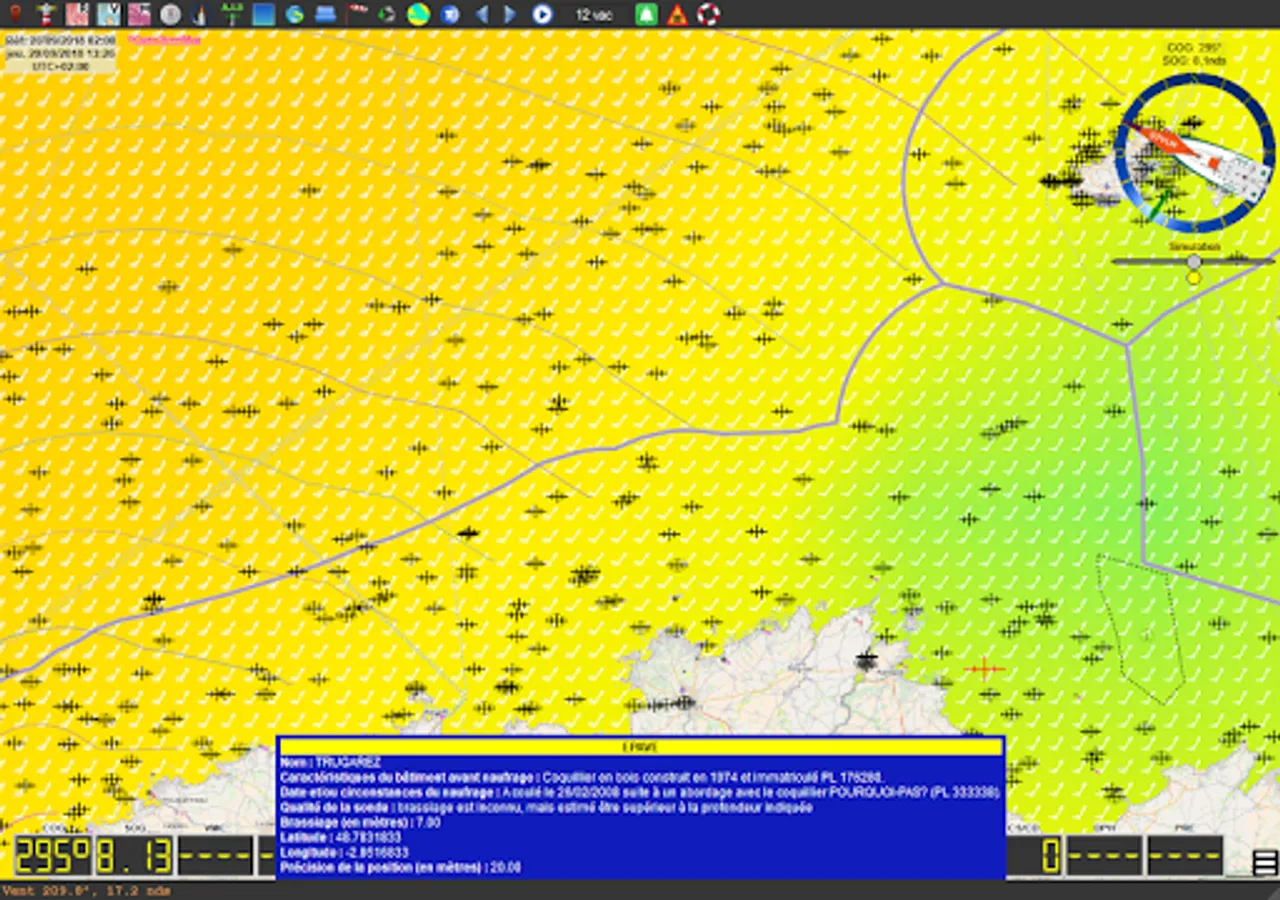Start animation with the play button
Image resolution: width=1280 pixels, height=900 pixels.
pyautogui.click(x=542, y=14)
